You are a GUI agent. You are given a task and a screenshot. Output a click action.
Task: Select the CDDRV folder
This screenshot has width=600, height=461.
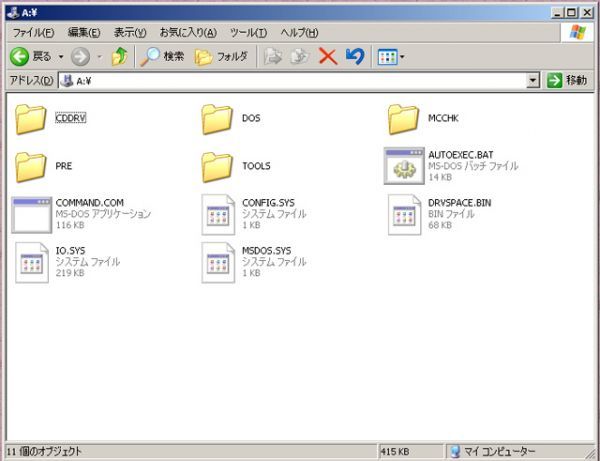(32, 119)
